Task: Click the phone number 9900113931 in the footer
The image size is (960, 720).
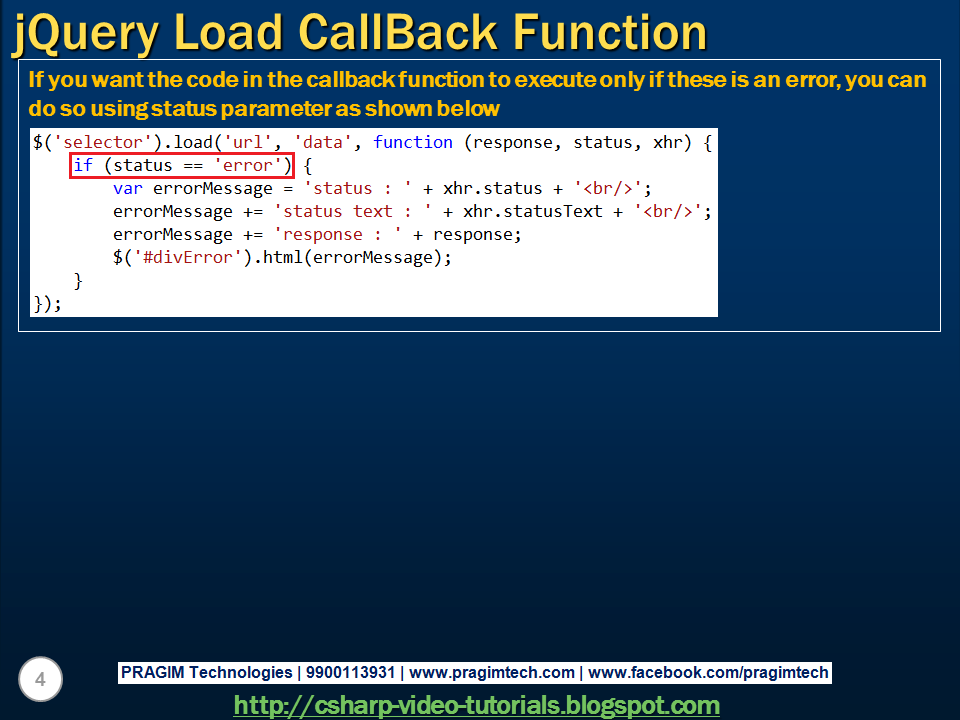Action: pyautogui.click(x=352, y=672)
